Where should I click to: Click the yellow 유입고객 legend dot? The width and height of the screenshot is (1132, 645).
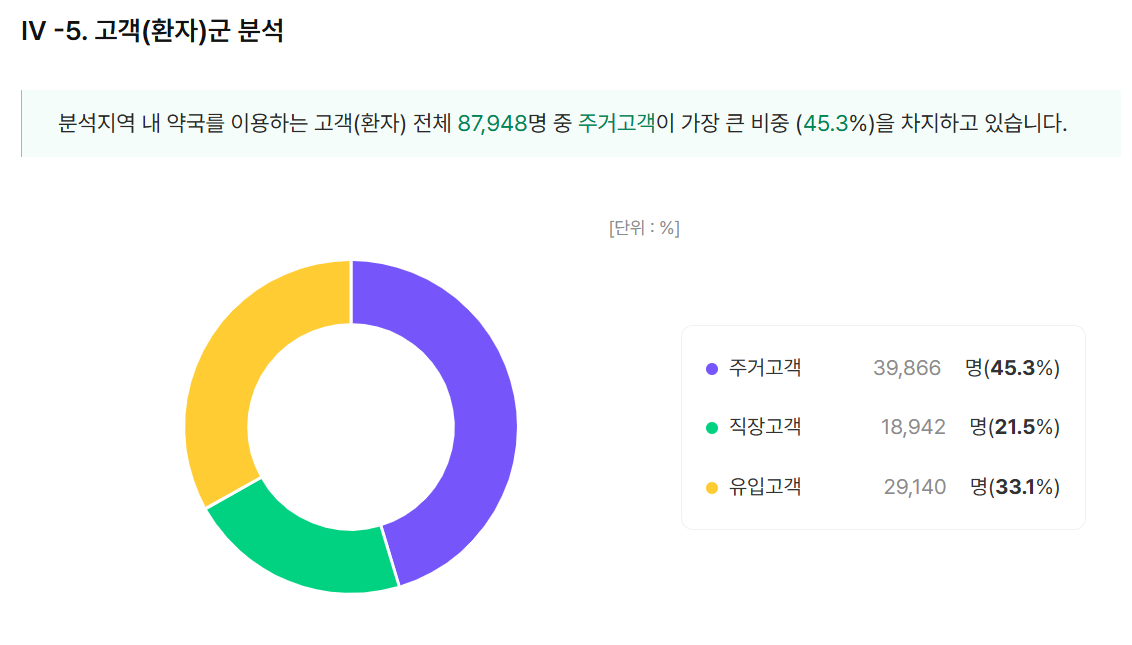pyautogui.click(x=712, y=488)
